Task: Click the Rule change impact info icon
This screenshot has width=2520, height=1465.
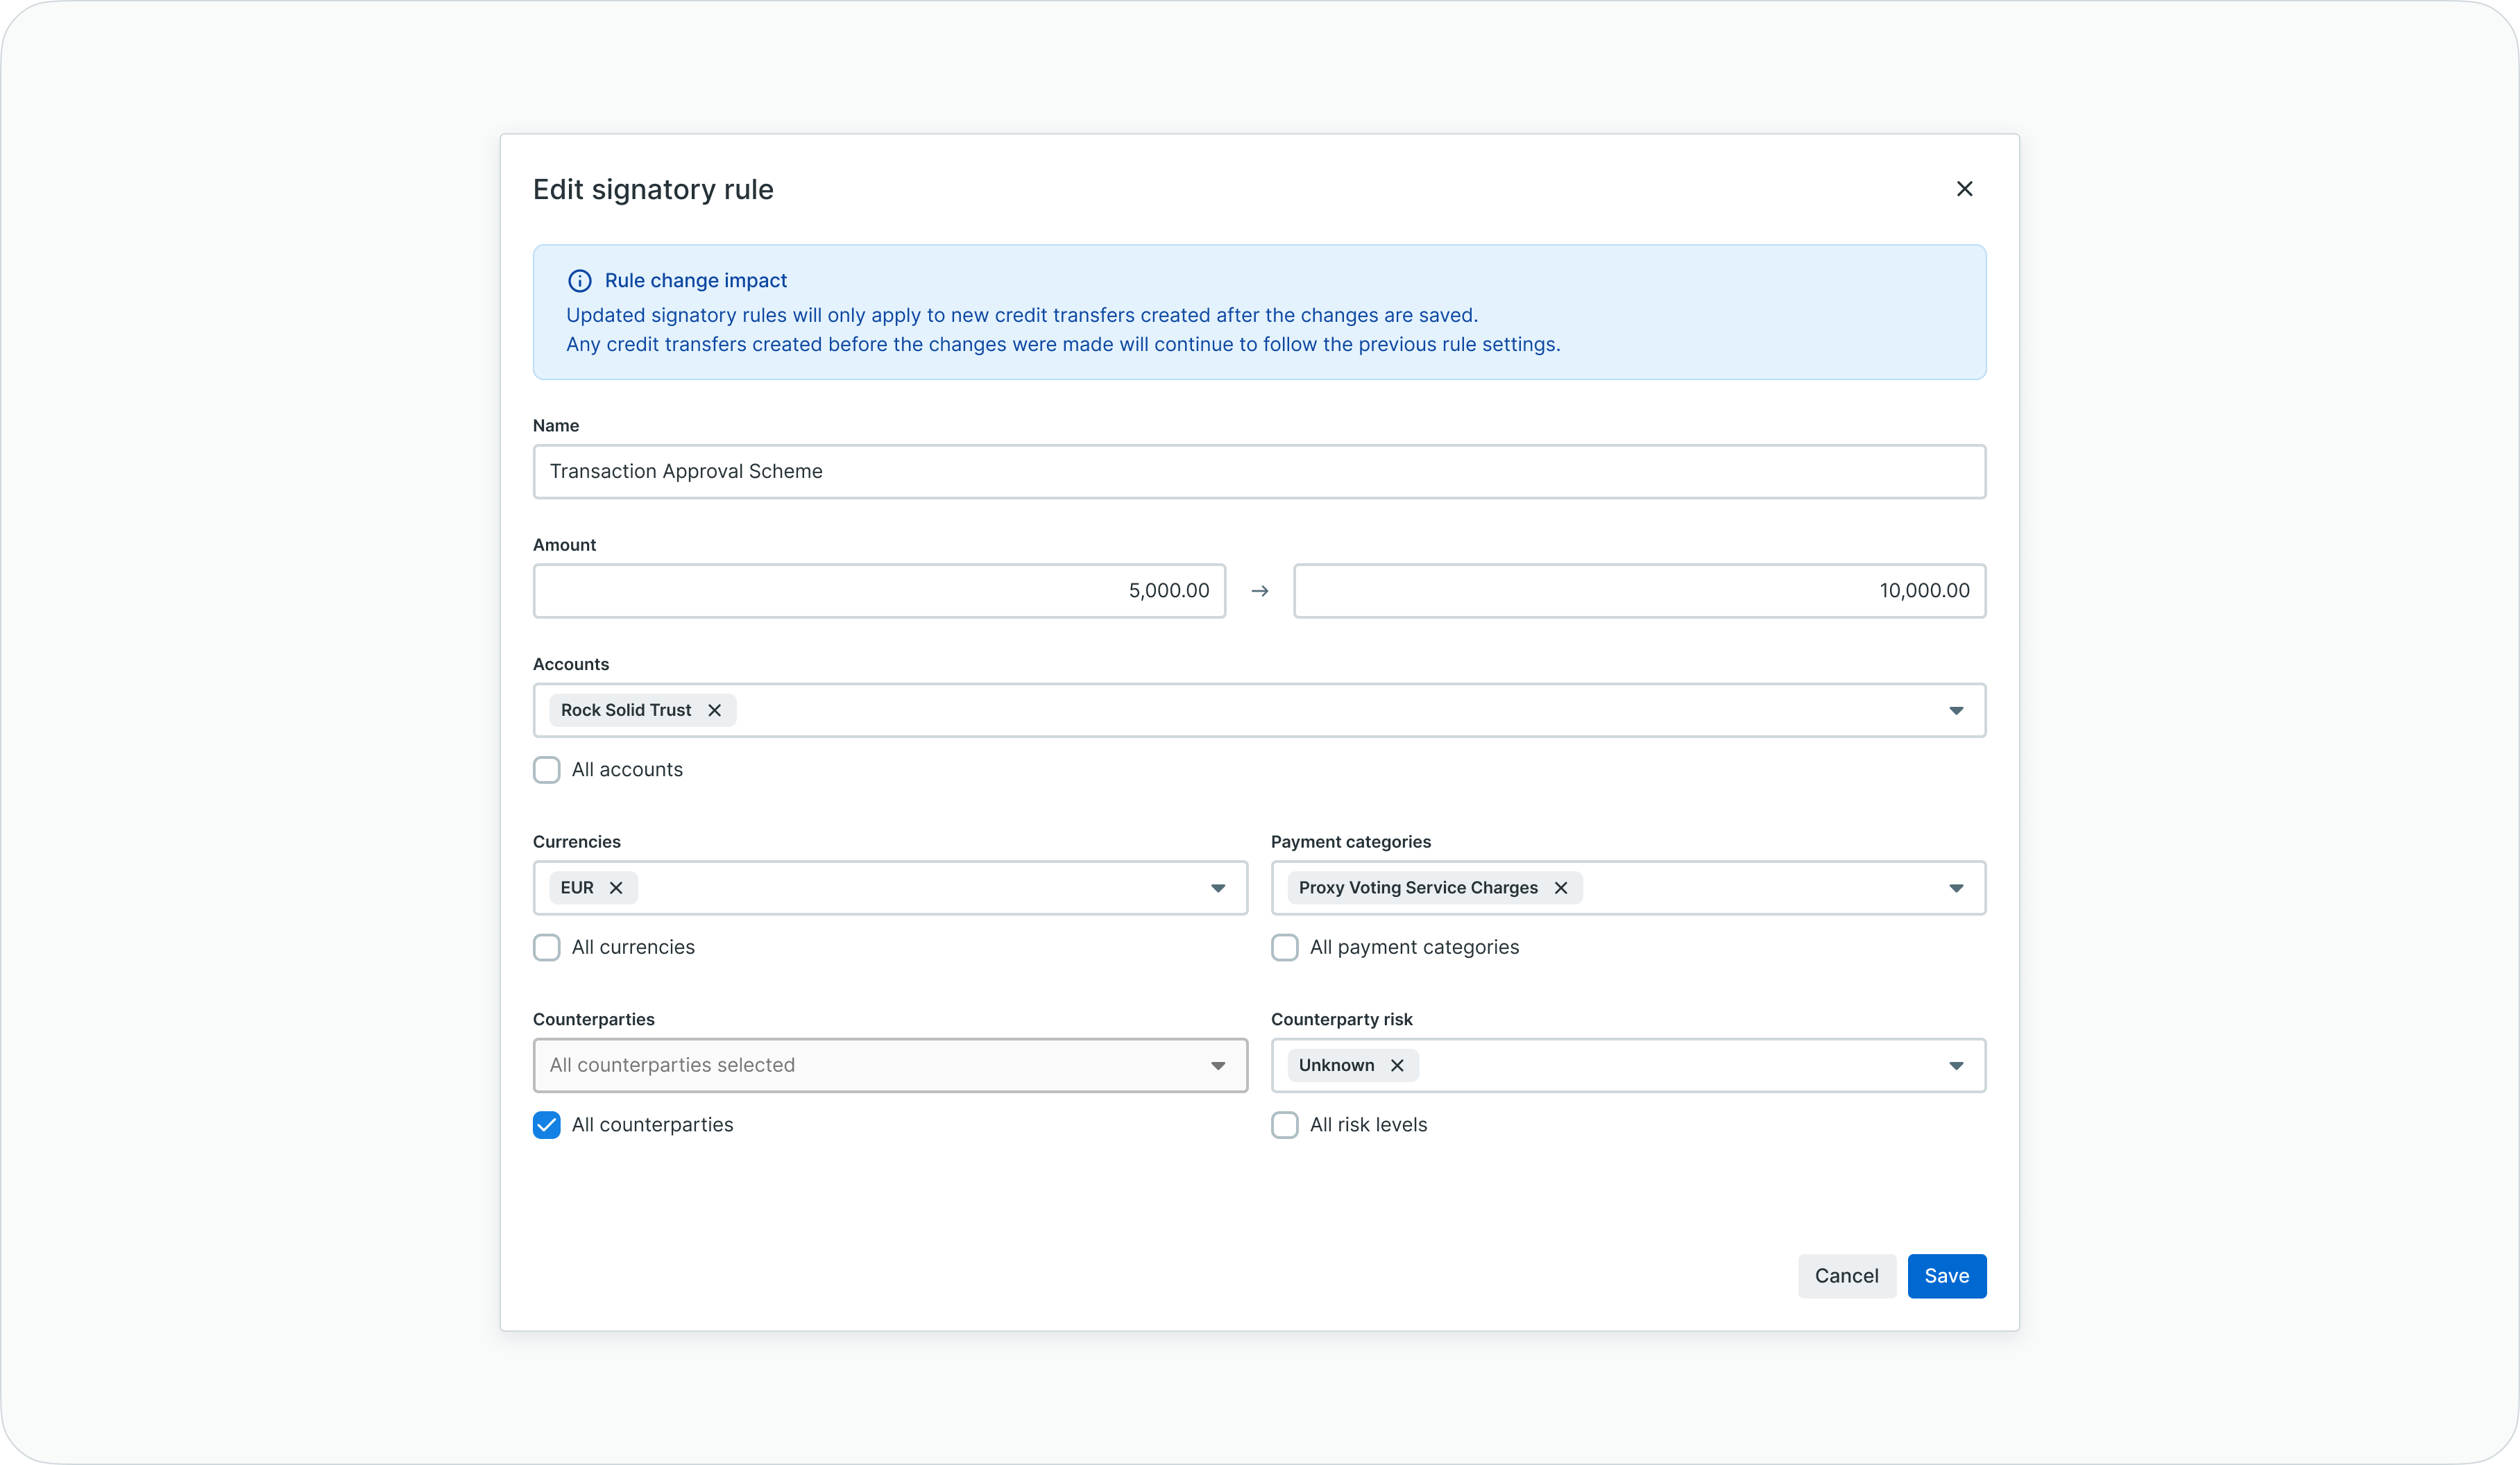Action: [x=580, y=281]
